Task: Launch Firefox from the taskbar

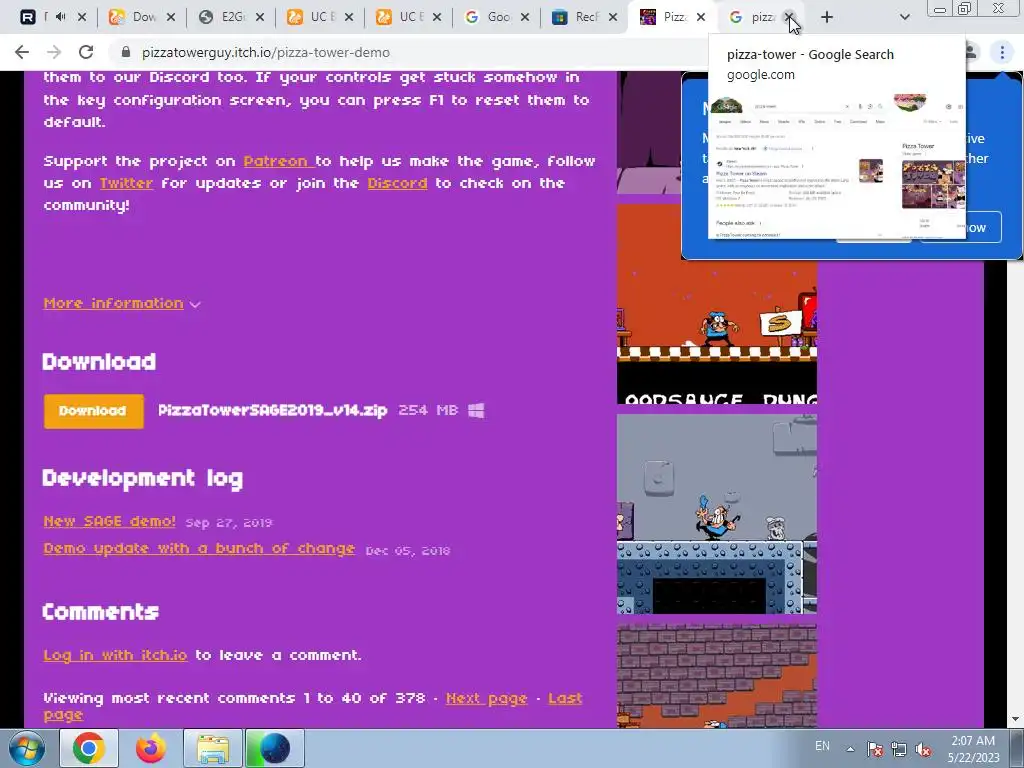Action: [151, 748]
